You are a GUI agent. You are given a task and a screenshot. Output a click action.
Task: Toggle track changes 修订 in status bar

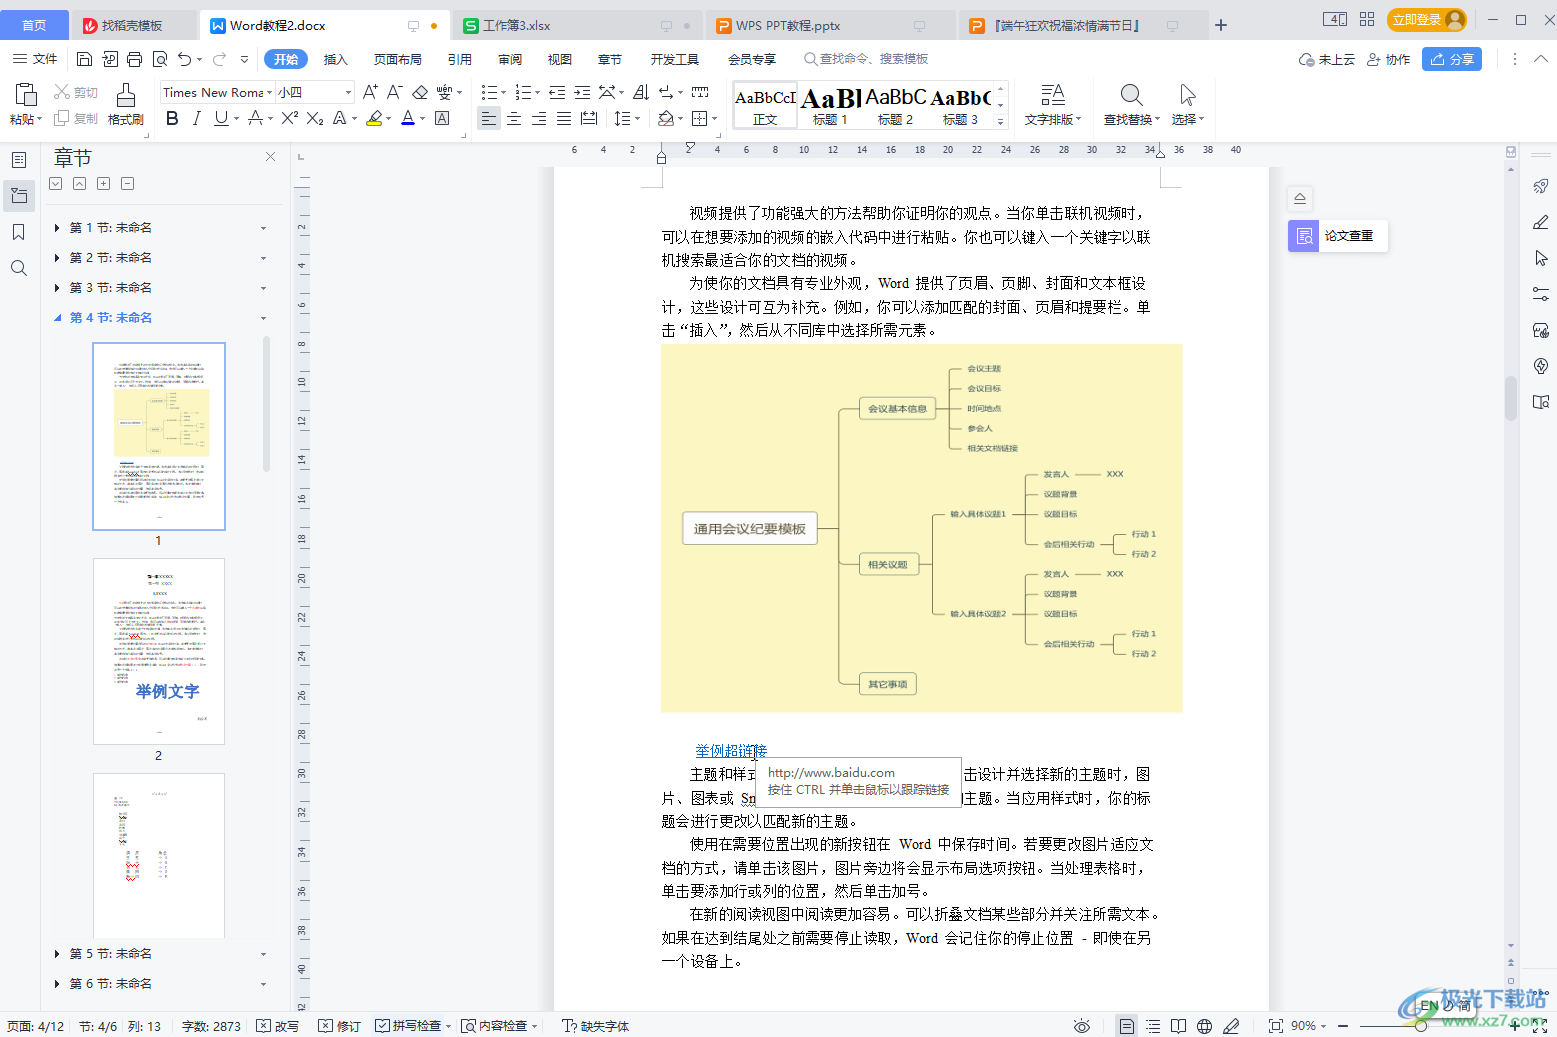point(340,1026)
